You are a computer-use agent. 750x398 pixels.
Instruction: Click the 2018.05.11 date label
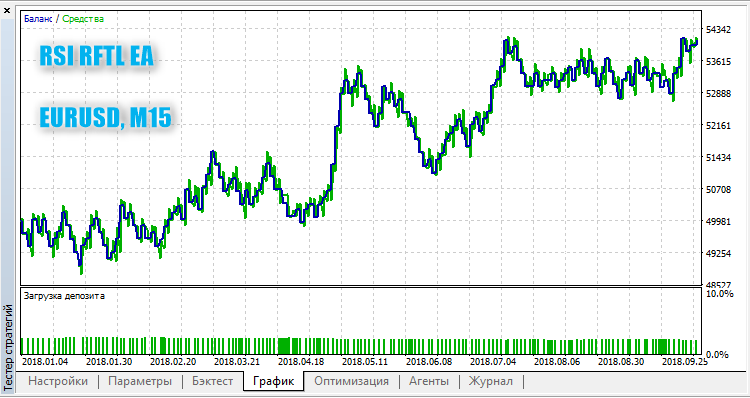(x=365, y=361)
